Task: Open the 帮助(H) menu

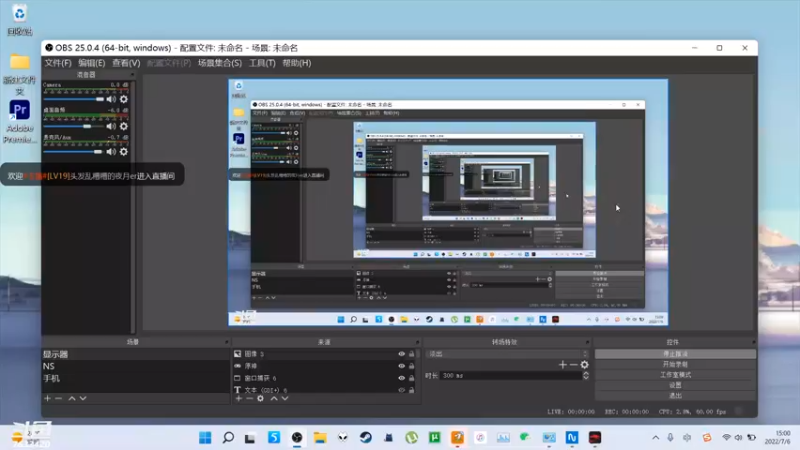Action: pyautogui.click(x=296, y=63)
